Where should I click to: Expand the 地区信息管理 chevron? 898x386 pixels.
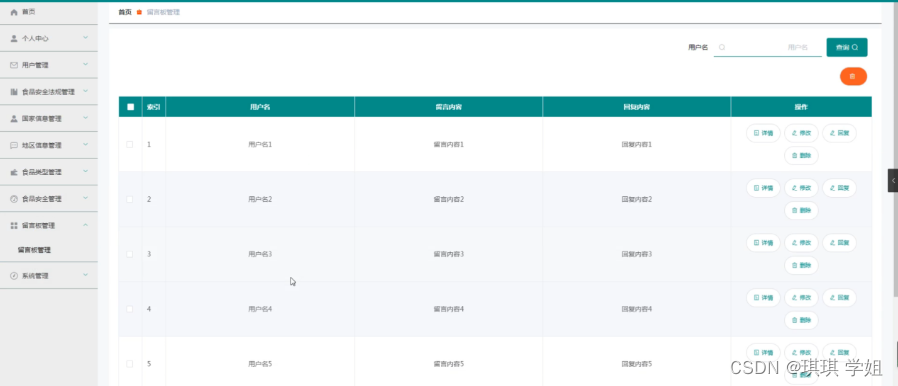coord(85,145)
